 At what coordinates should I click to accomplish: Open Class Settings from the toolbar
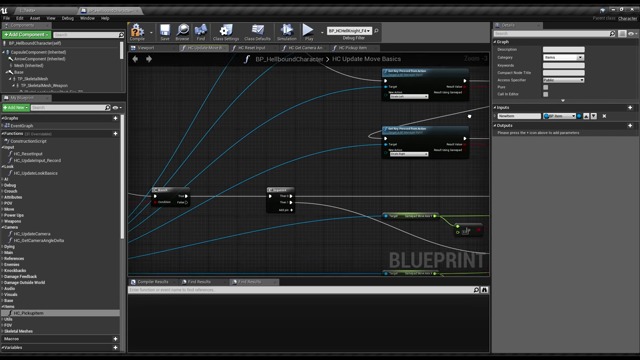(226, 32)
